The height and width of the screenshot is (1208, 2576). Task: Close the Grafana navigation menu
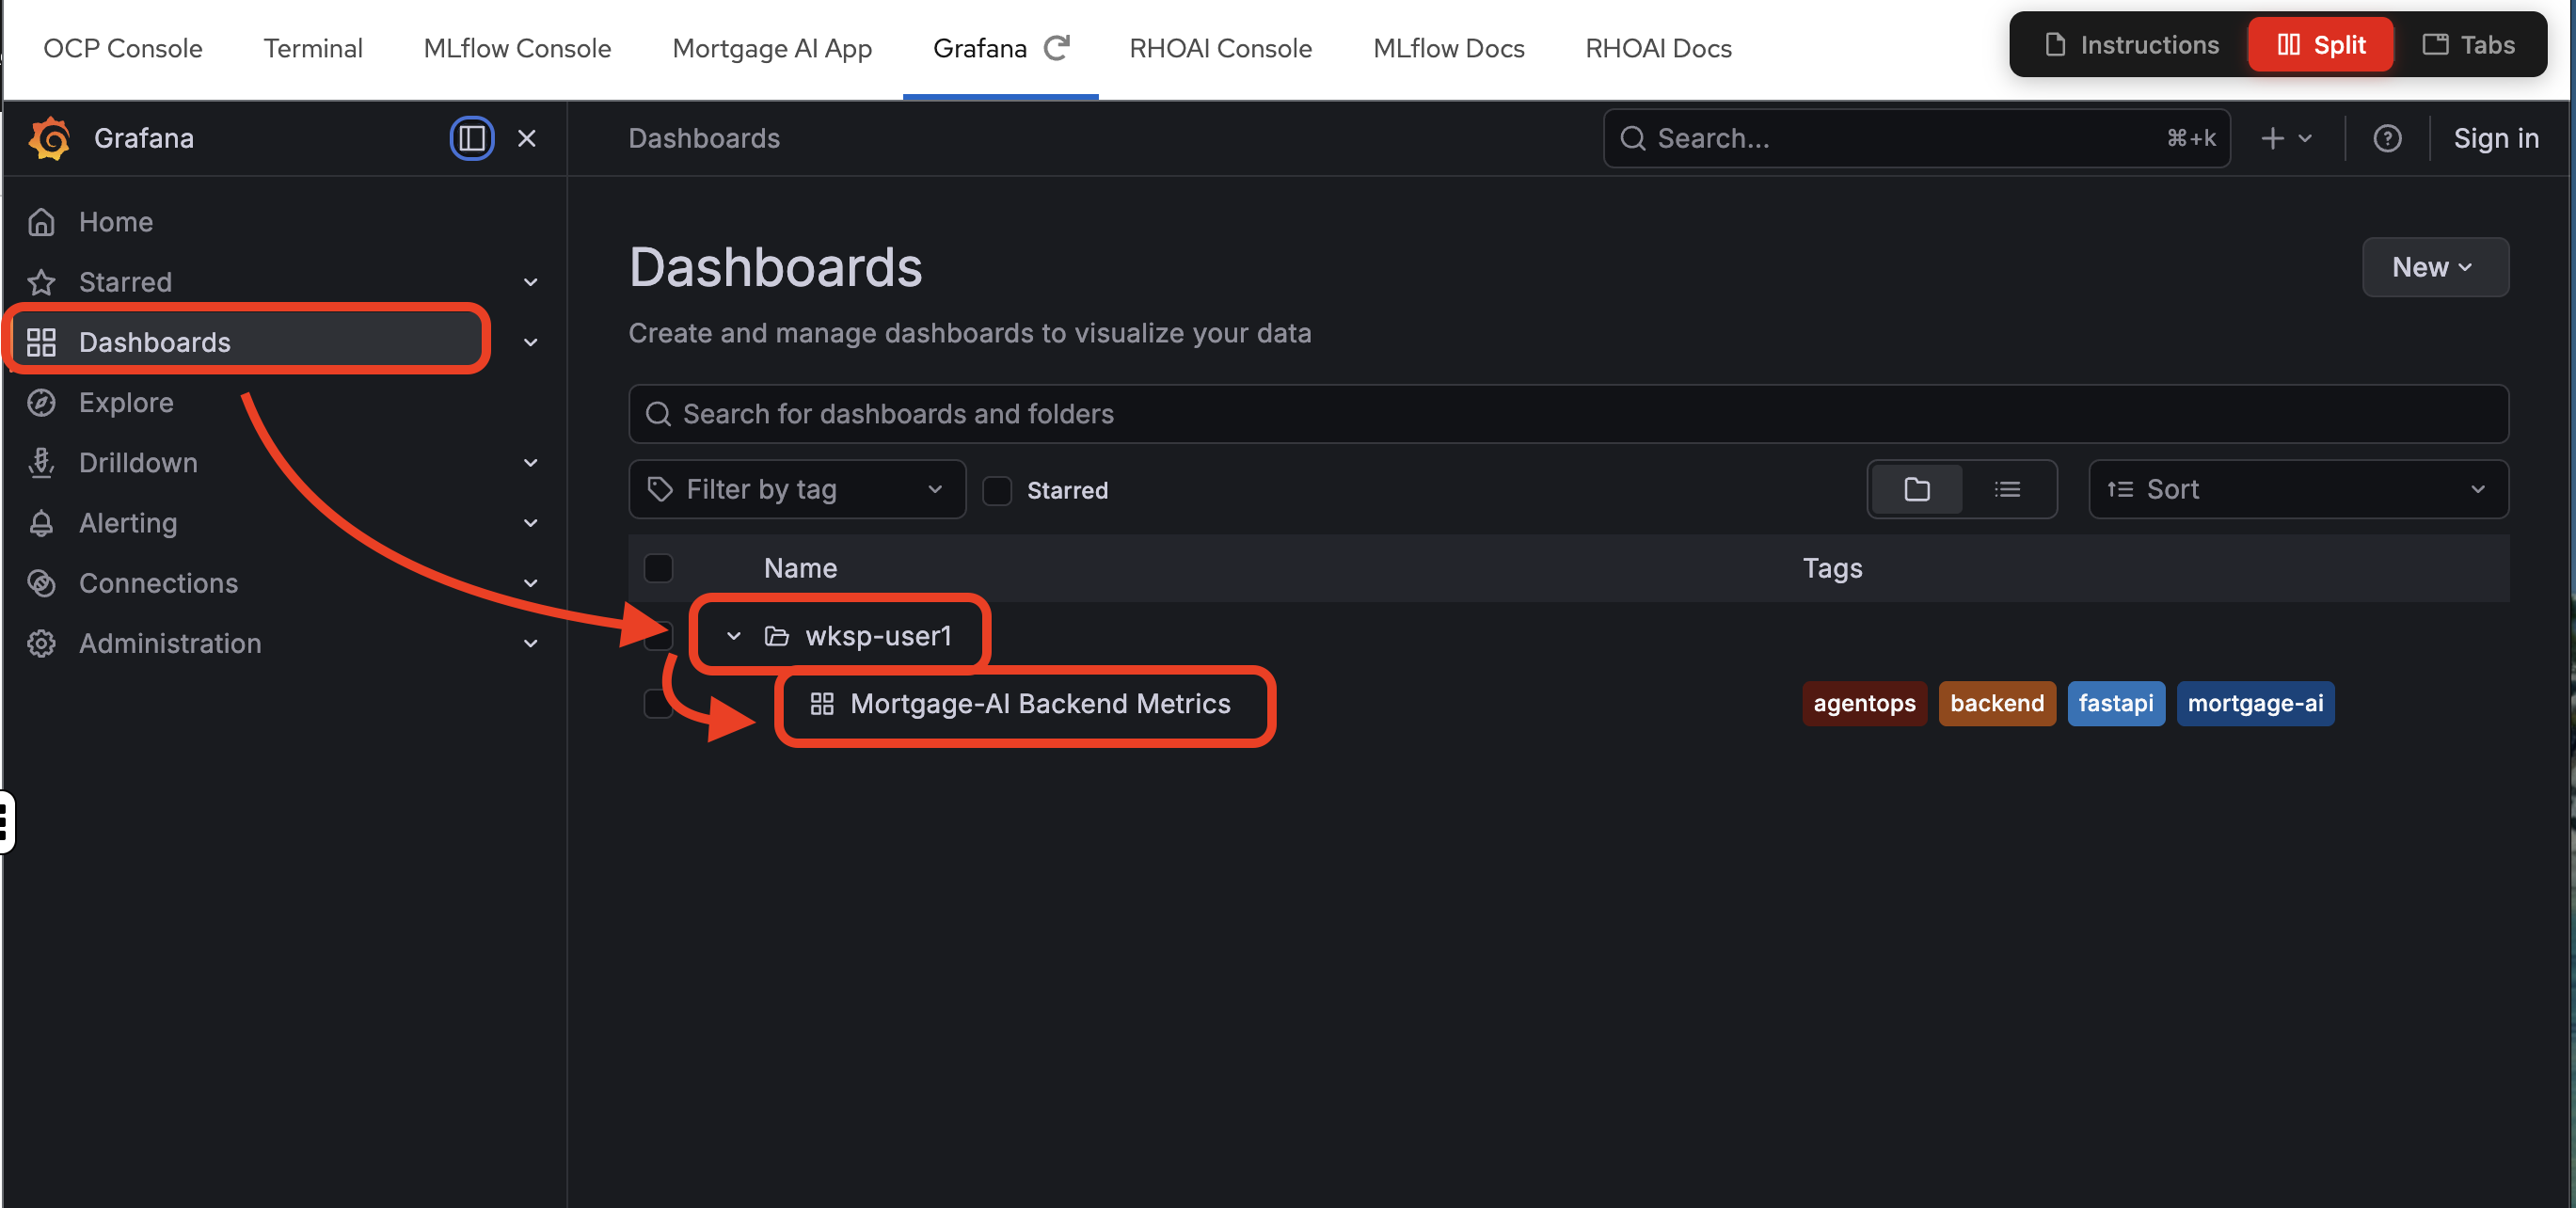[x=527, y=138]
